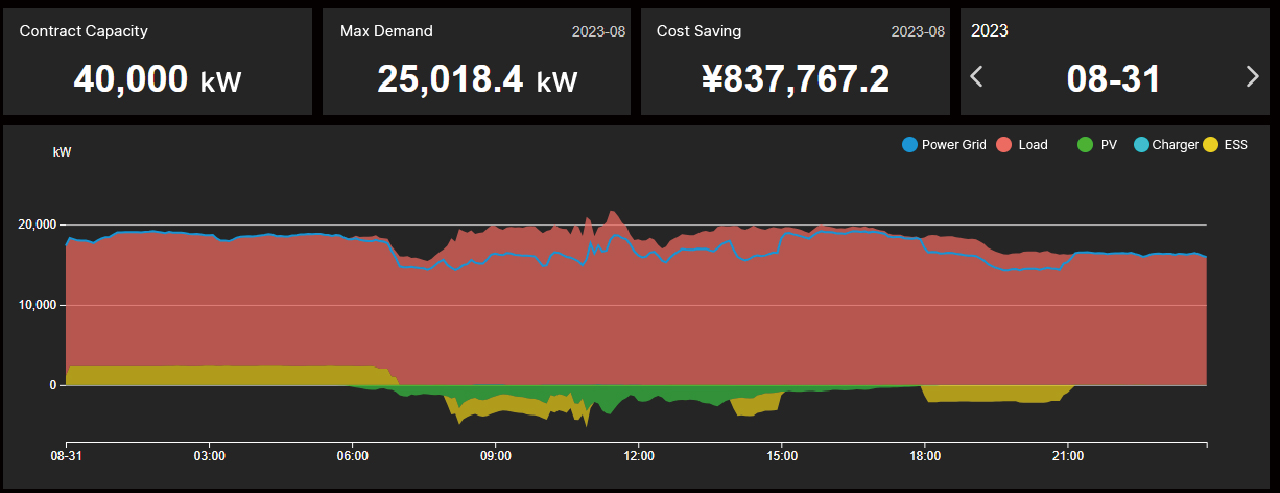Viewport: 1280px width, 493px height.
Task: Hide the ESS series via legend label
Action: pyautogui.click(x=1236, y=145)
